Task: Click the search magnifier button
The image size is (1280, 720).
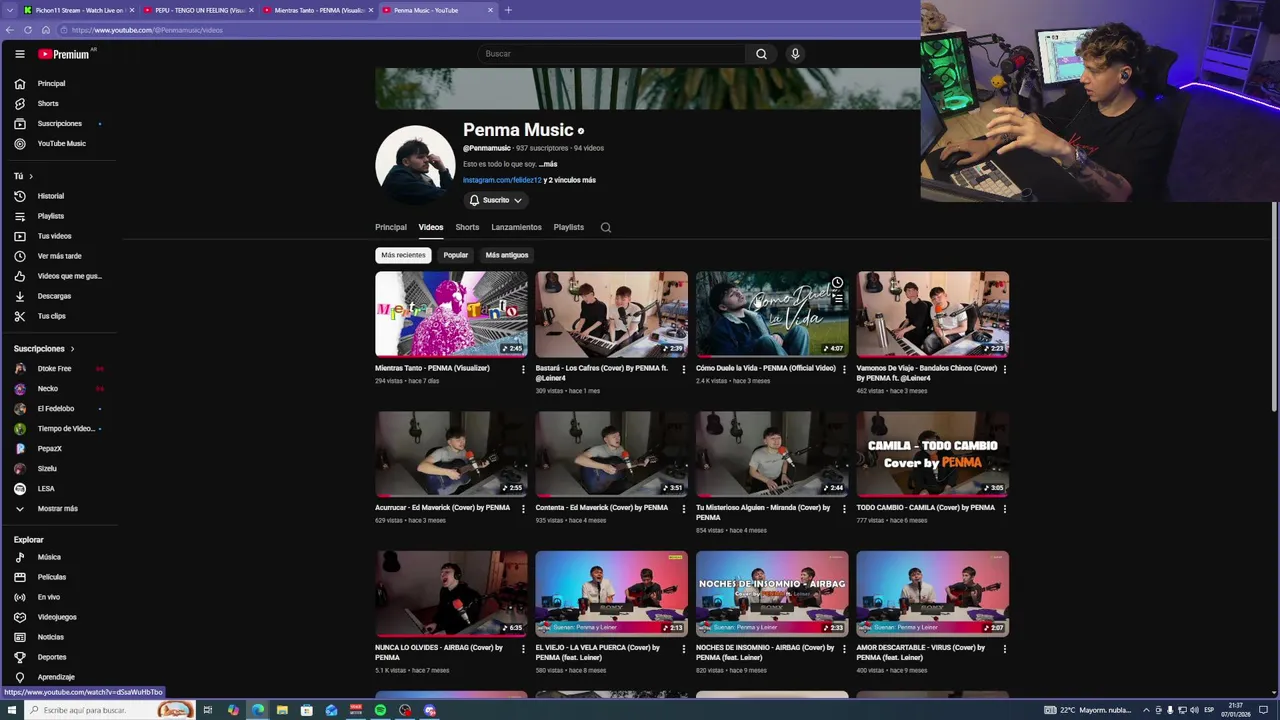Action: click(761, 54)
